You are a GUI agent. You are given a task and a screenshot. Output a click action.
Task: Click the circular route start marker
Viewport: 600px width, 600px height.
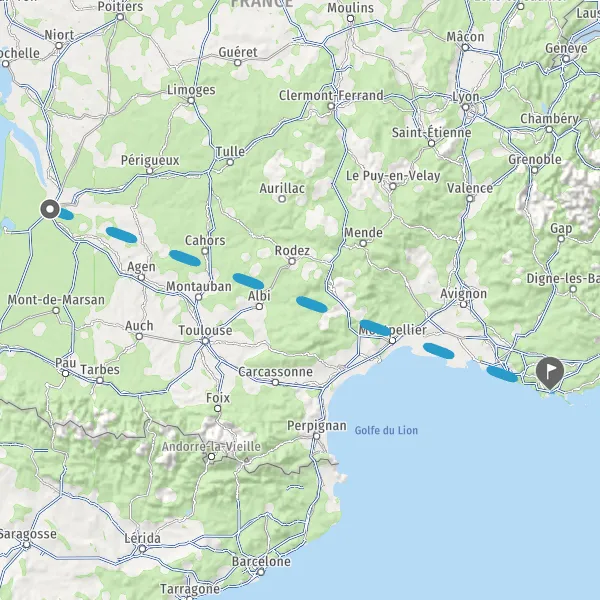[50, 209]
